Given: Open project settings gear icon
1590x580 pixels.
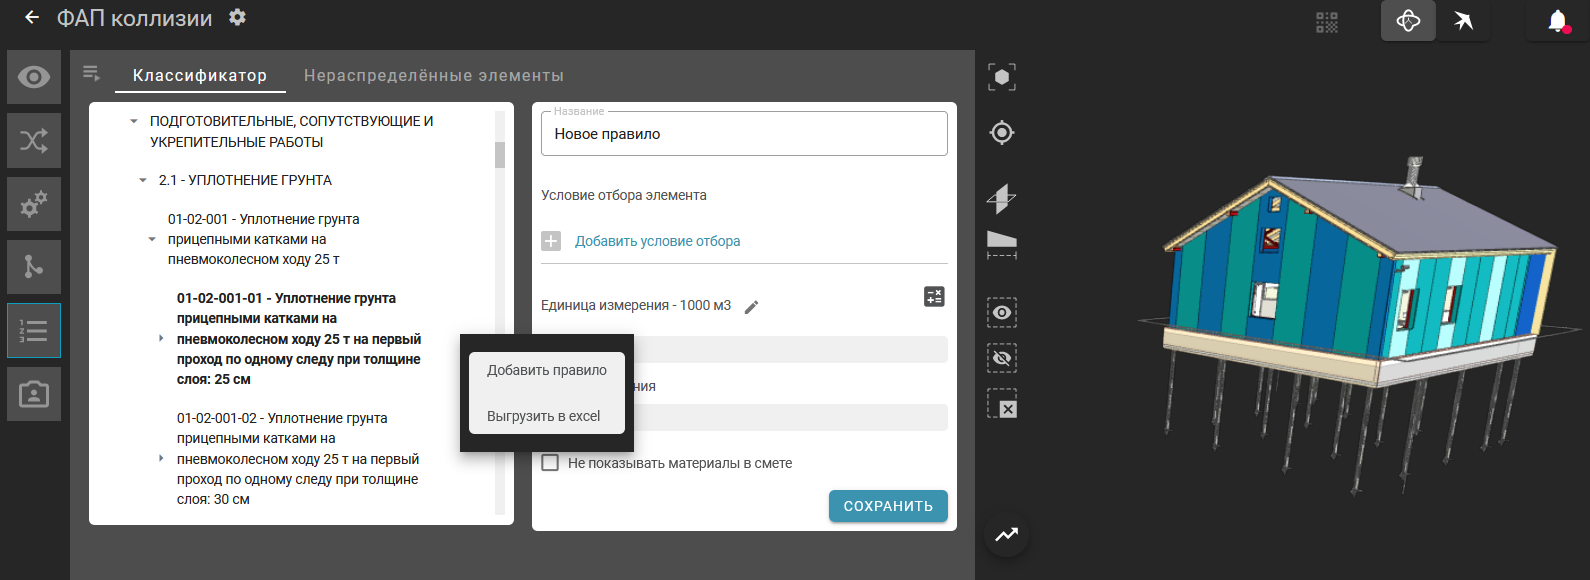Looking at the screenshot, I should pos(237,17).
